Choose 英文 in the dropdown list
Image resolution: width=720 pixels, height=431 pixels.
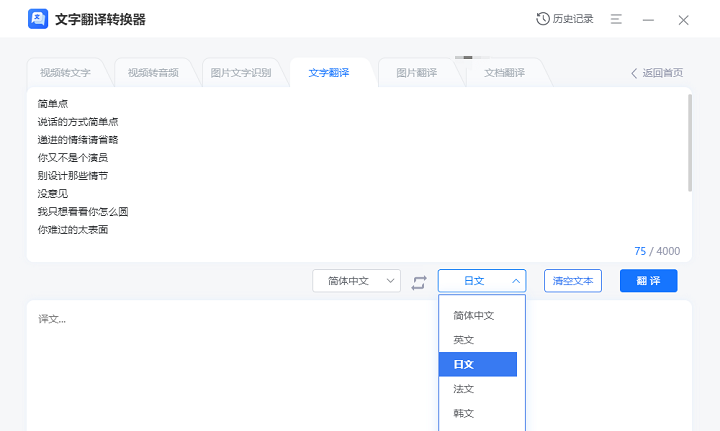click(478, 340)
